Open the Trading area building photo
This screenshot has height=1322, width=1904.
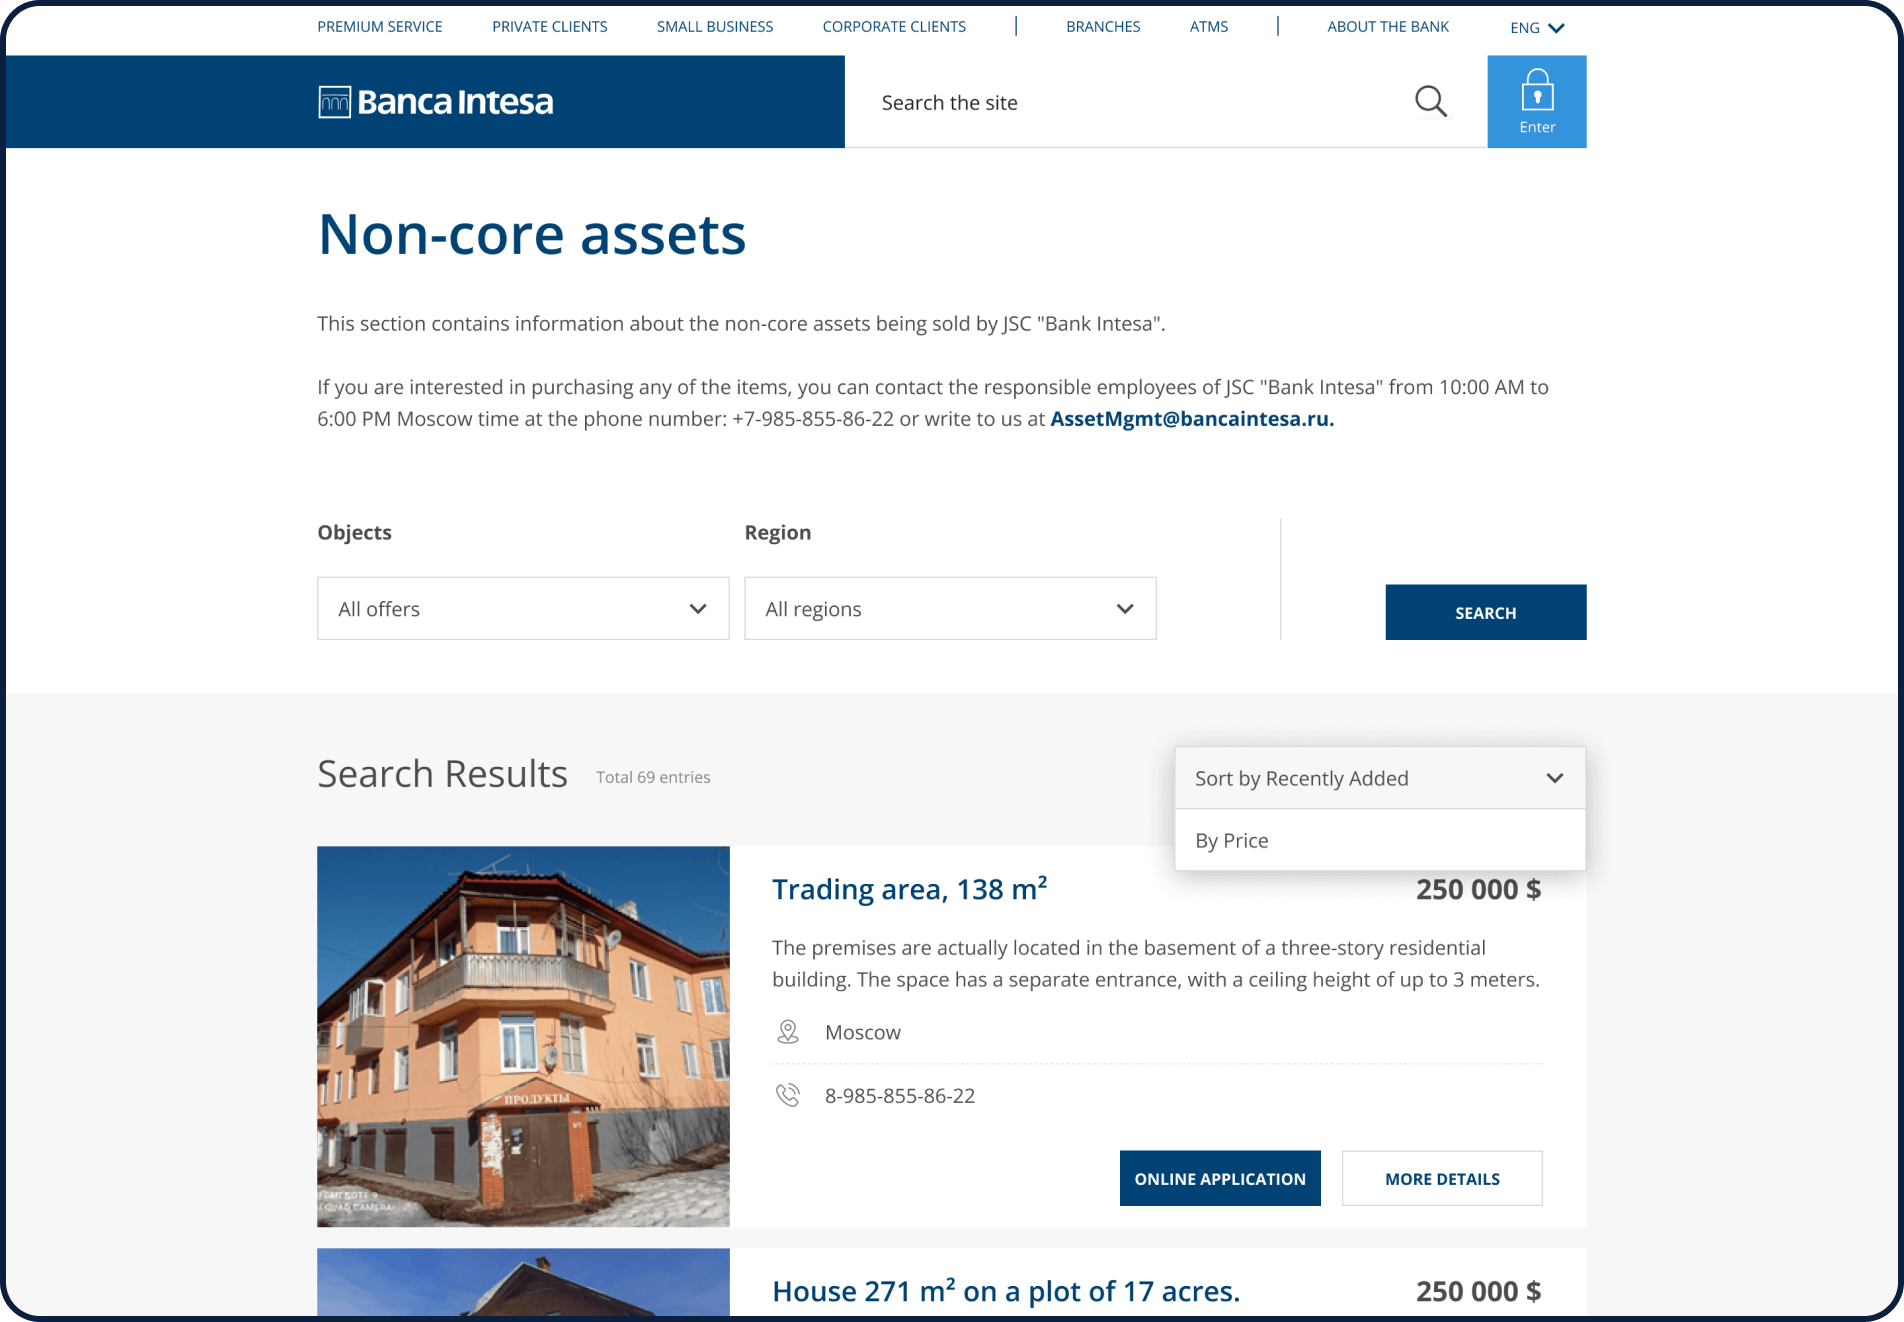(523, 1036)
